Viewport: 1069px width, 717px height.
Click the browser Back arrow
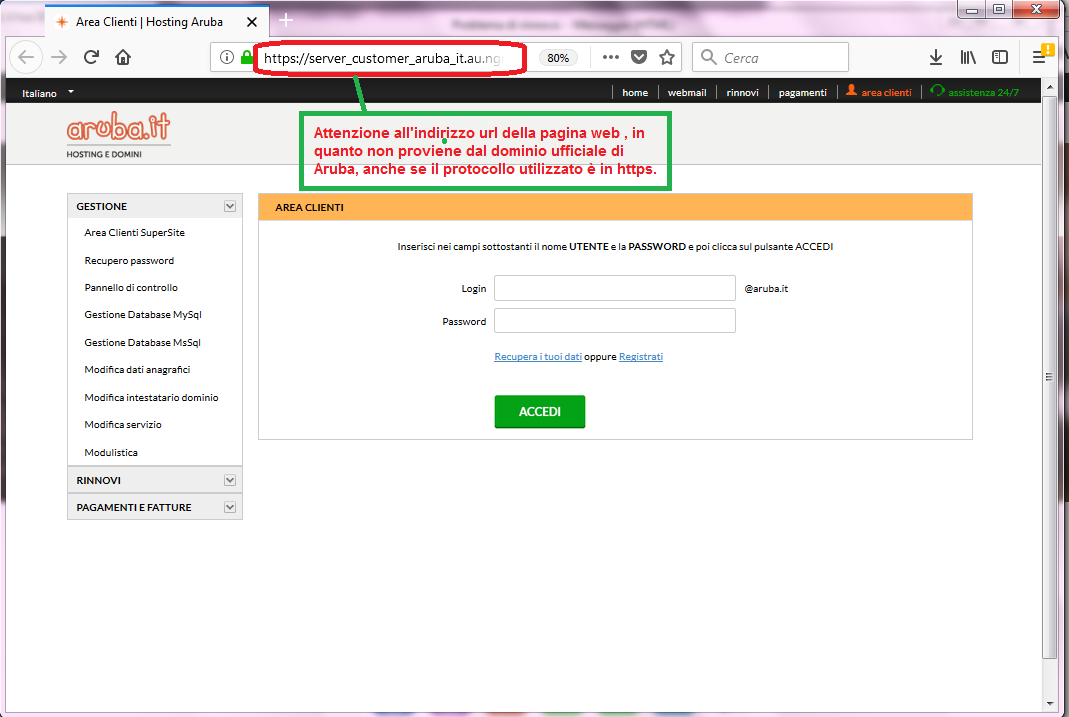26,57
